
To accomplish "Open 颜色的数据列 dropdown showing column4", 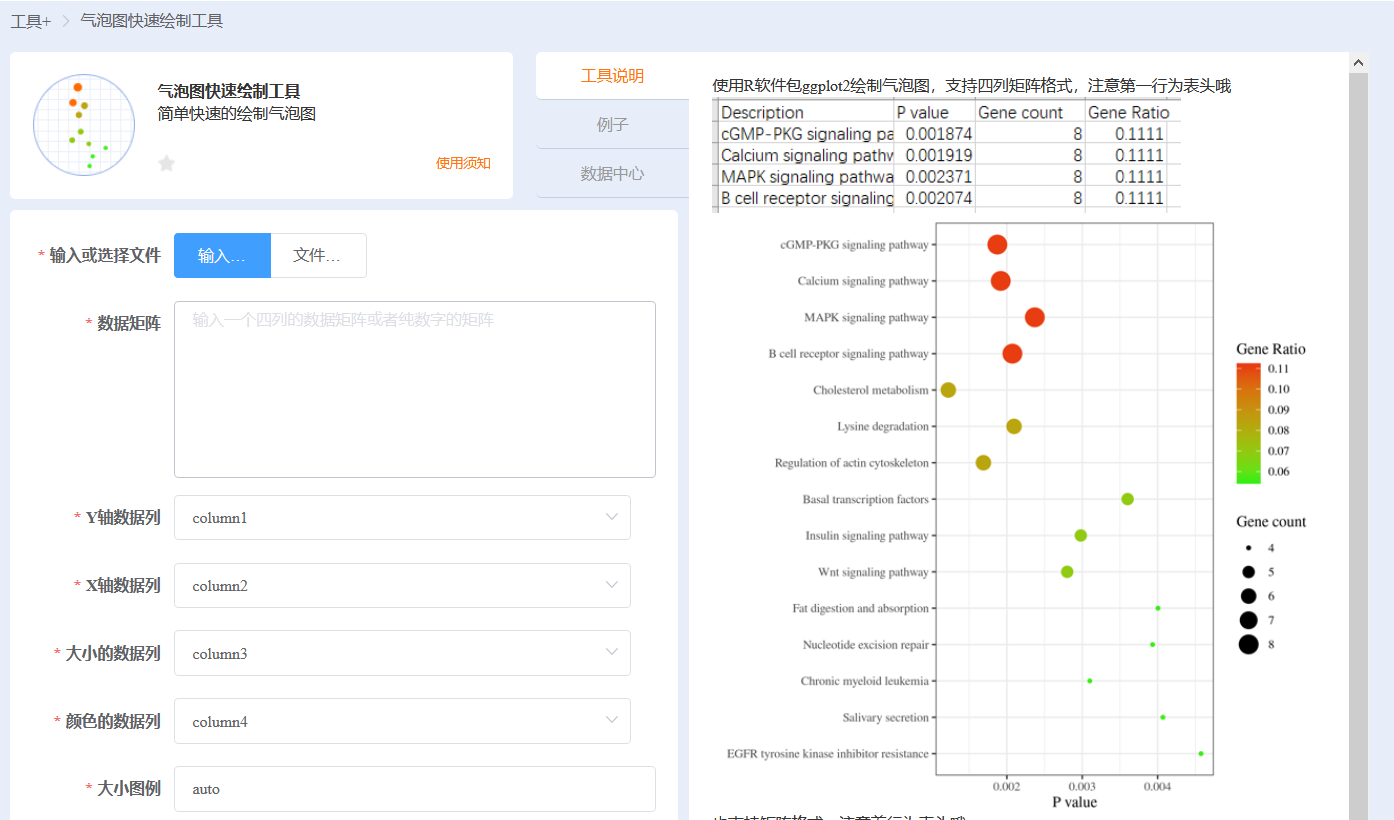I will [x=402, y=721].
